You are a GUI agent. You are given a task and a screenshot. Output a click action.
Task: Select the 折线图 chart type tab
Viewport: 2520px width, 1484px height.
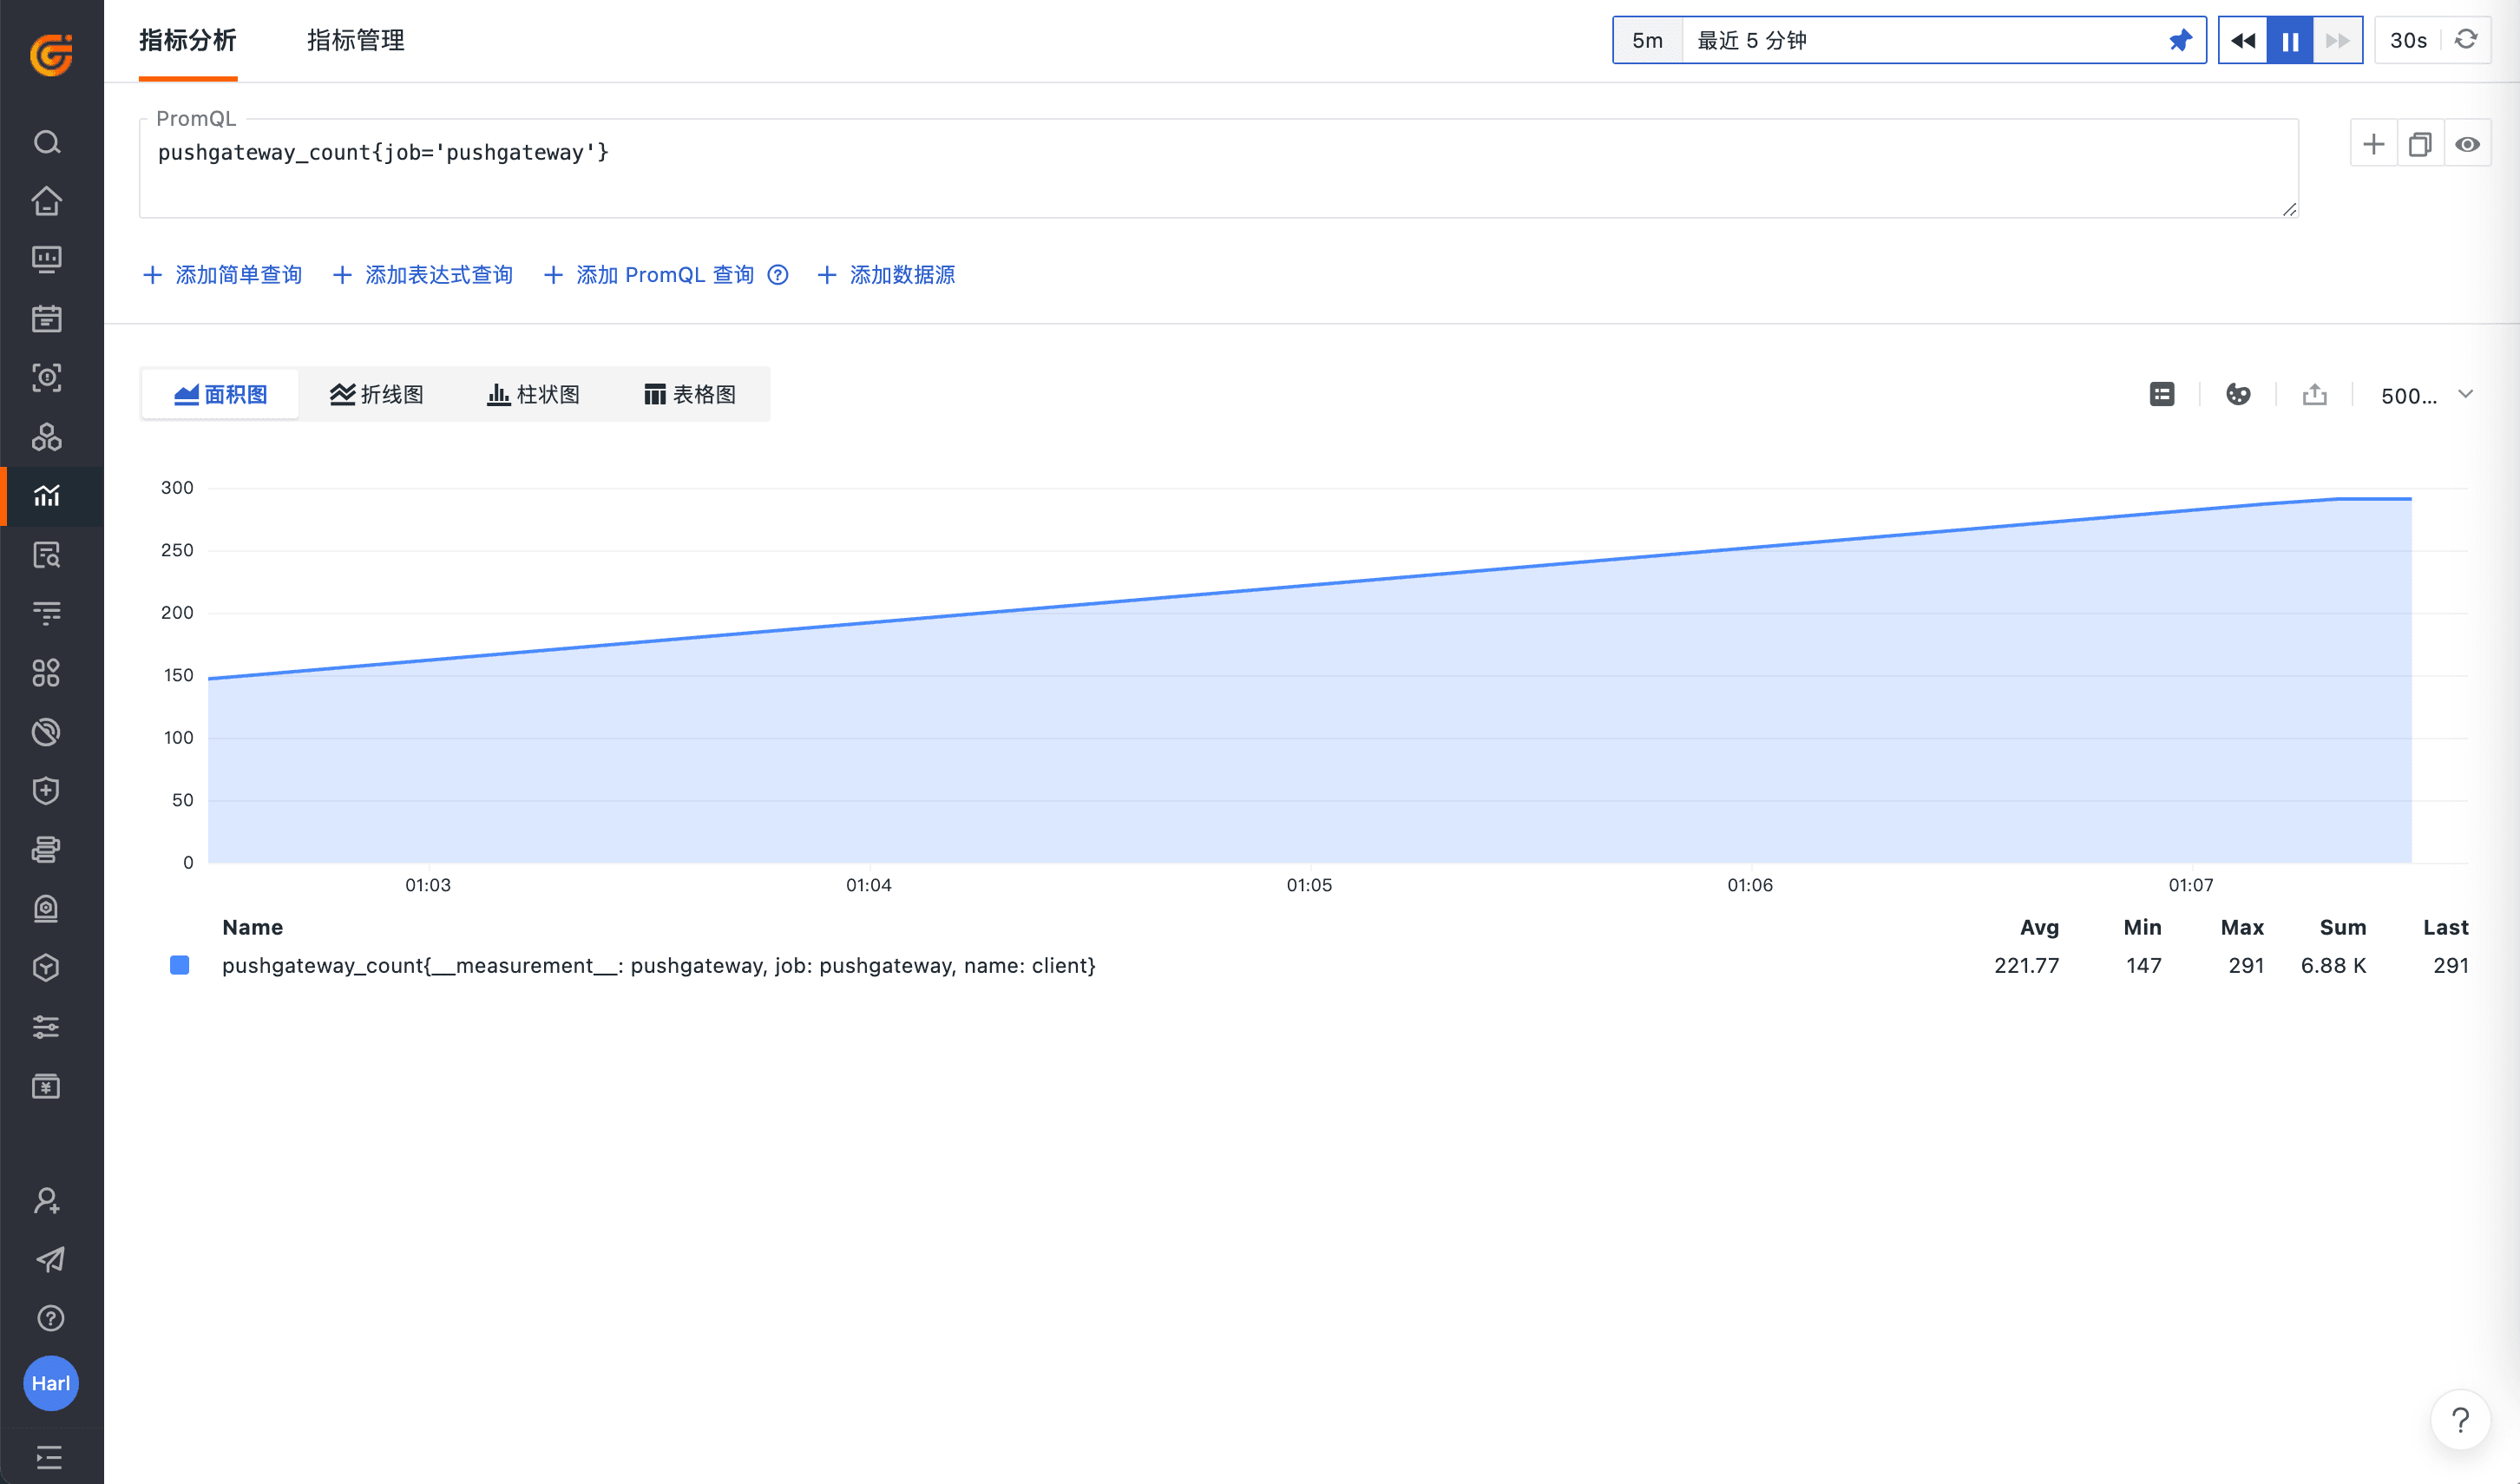pos(376,394)
